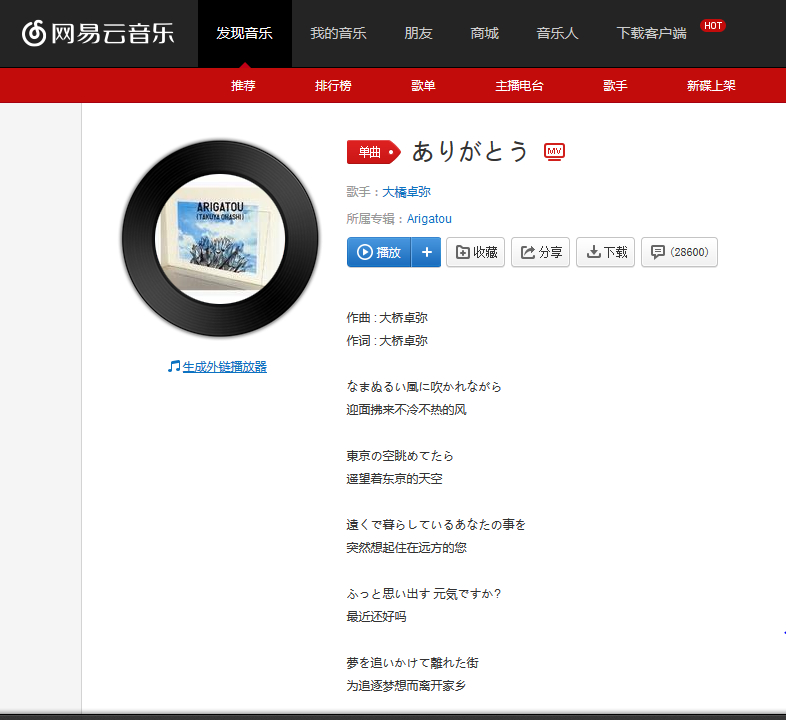
Task: Click lyric line 最近还好吗
Action: (376, 617)
